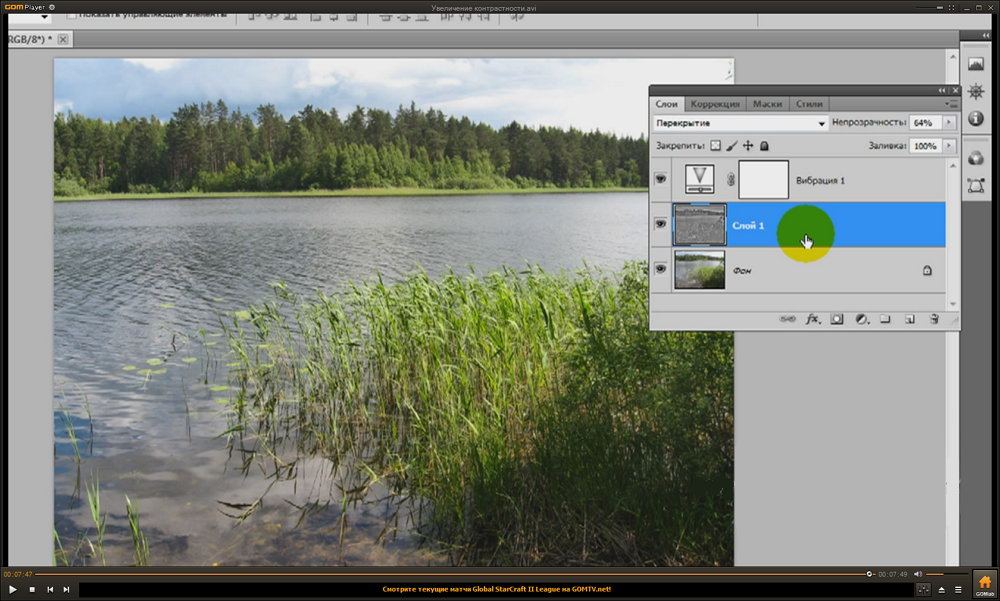Open the Перекрытие blend mode dropdown
Image resolution: width=1000 pixels, height=601 pixels.
(740, 123)
